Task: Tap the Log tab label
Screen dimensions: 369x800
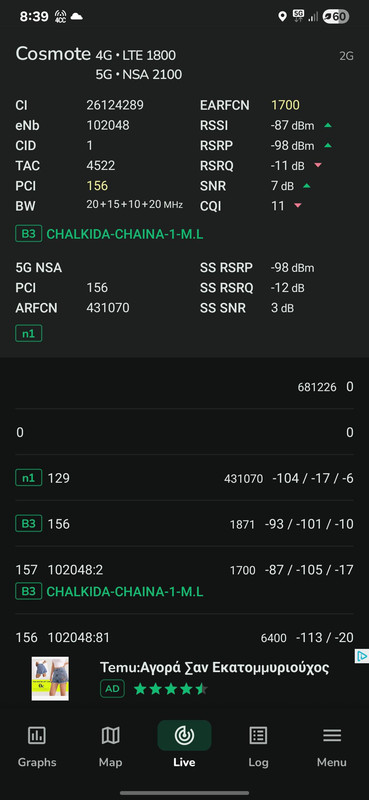Action: (258, 762)
